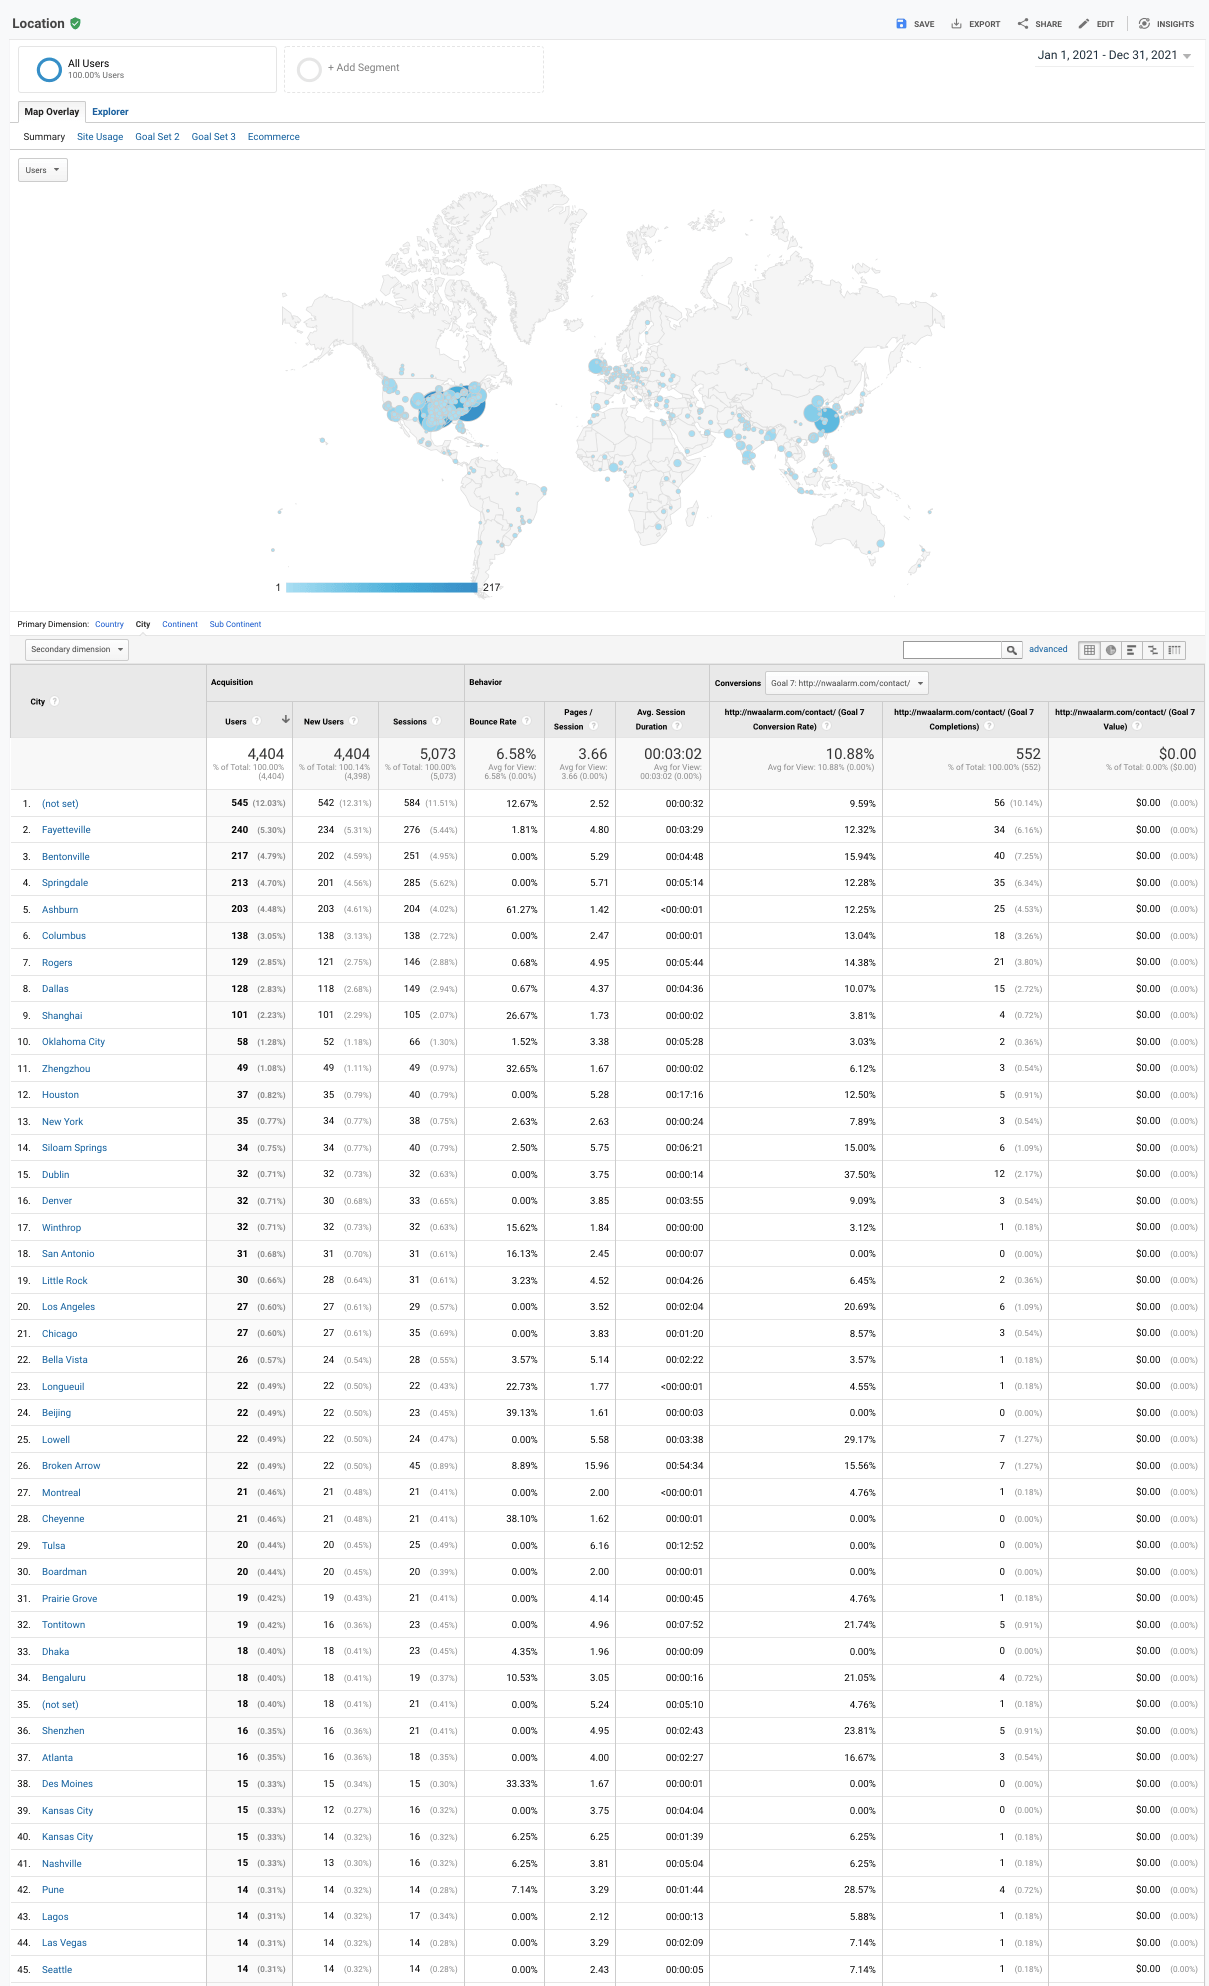This screenshot has height=1986, width=1209.
Task: Switch to the Map Overlay tab
Action: (x=52, y=112)
